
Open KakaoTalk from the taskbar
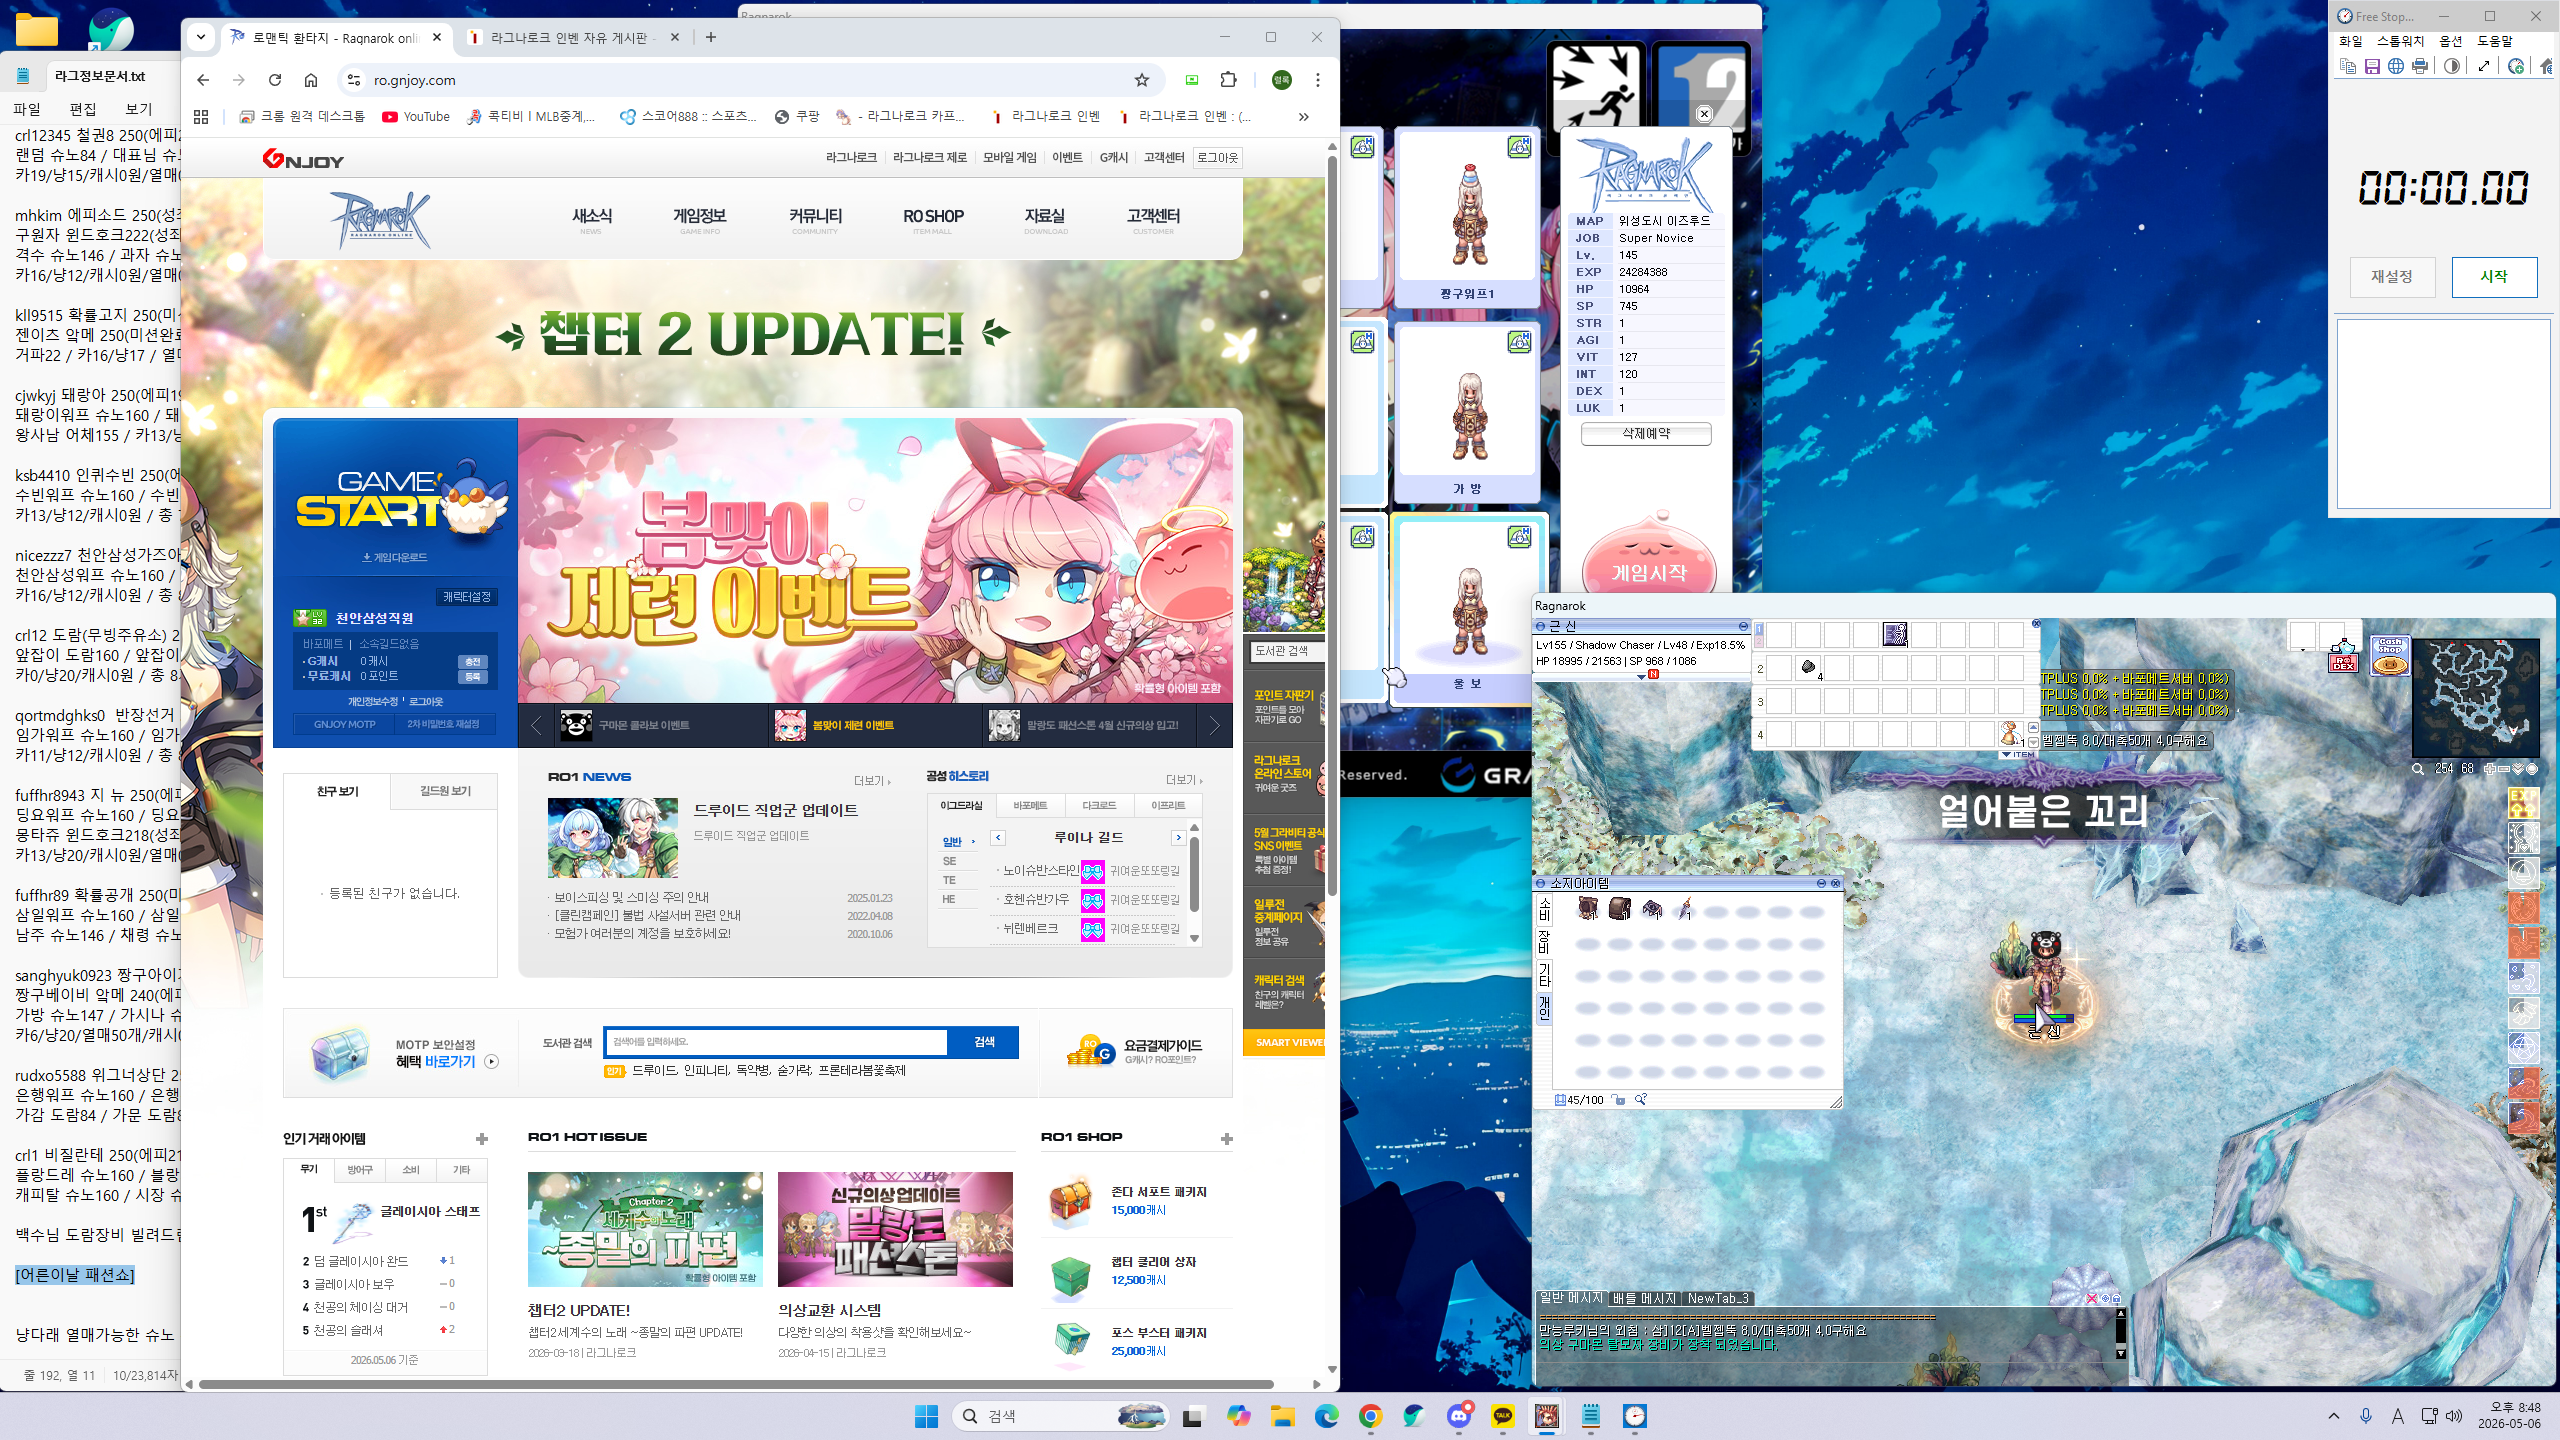tap(1503, 1416)
